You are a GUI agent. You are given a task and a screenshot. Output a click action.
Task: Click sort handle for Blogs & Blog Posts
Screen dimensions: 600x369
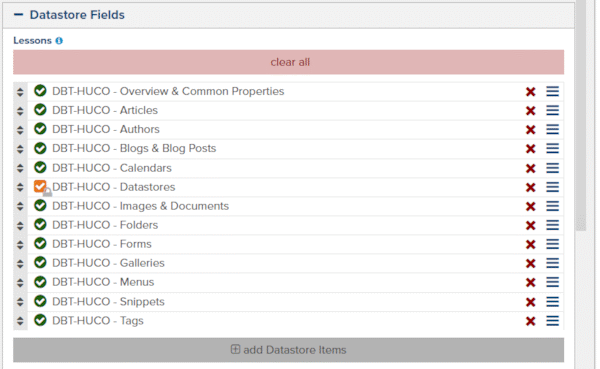(x=20, y=149)
